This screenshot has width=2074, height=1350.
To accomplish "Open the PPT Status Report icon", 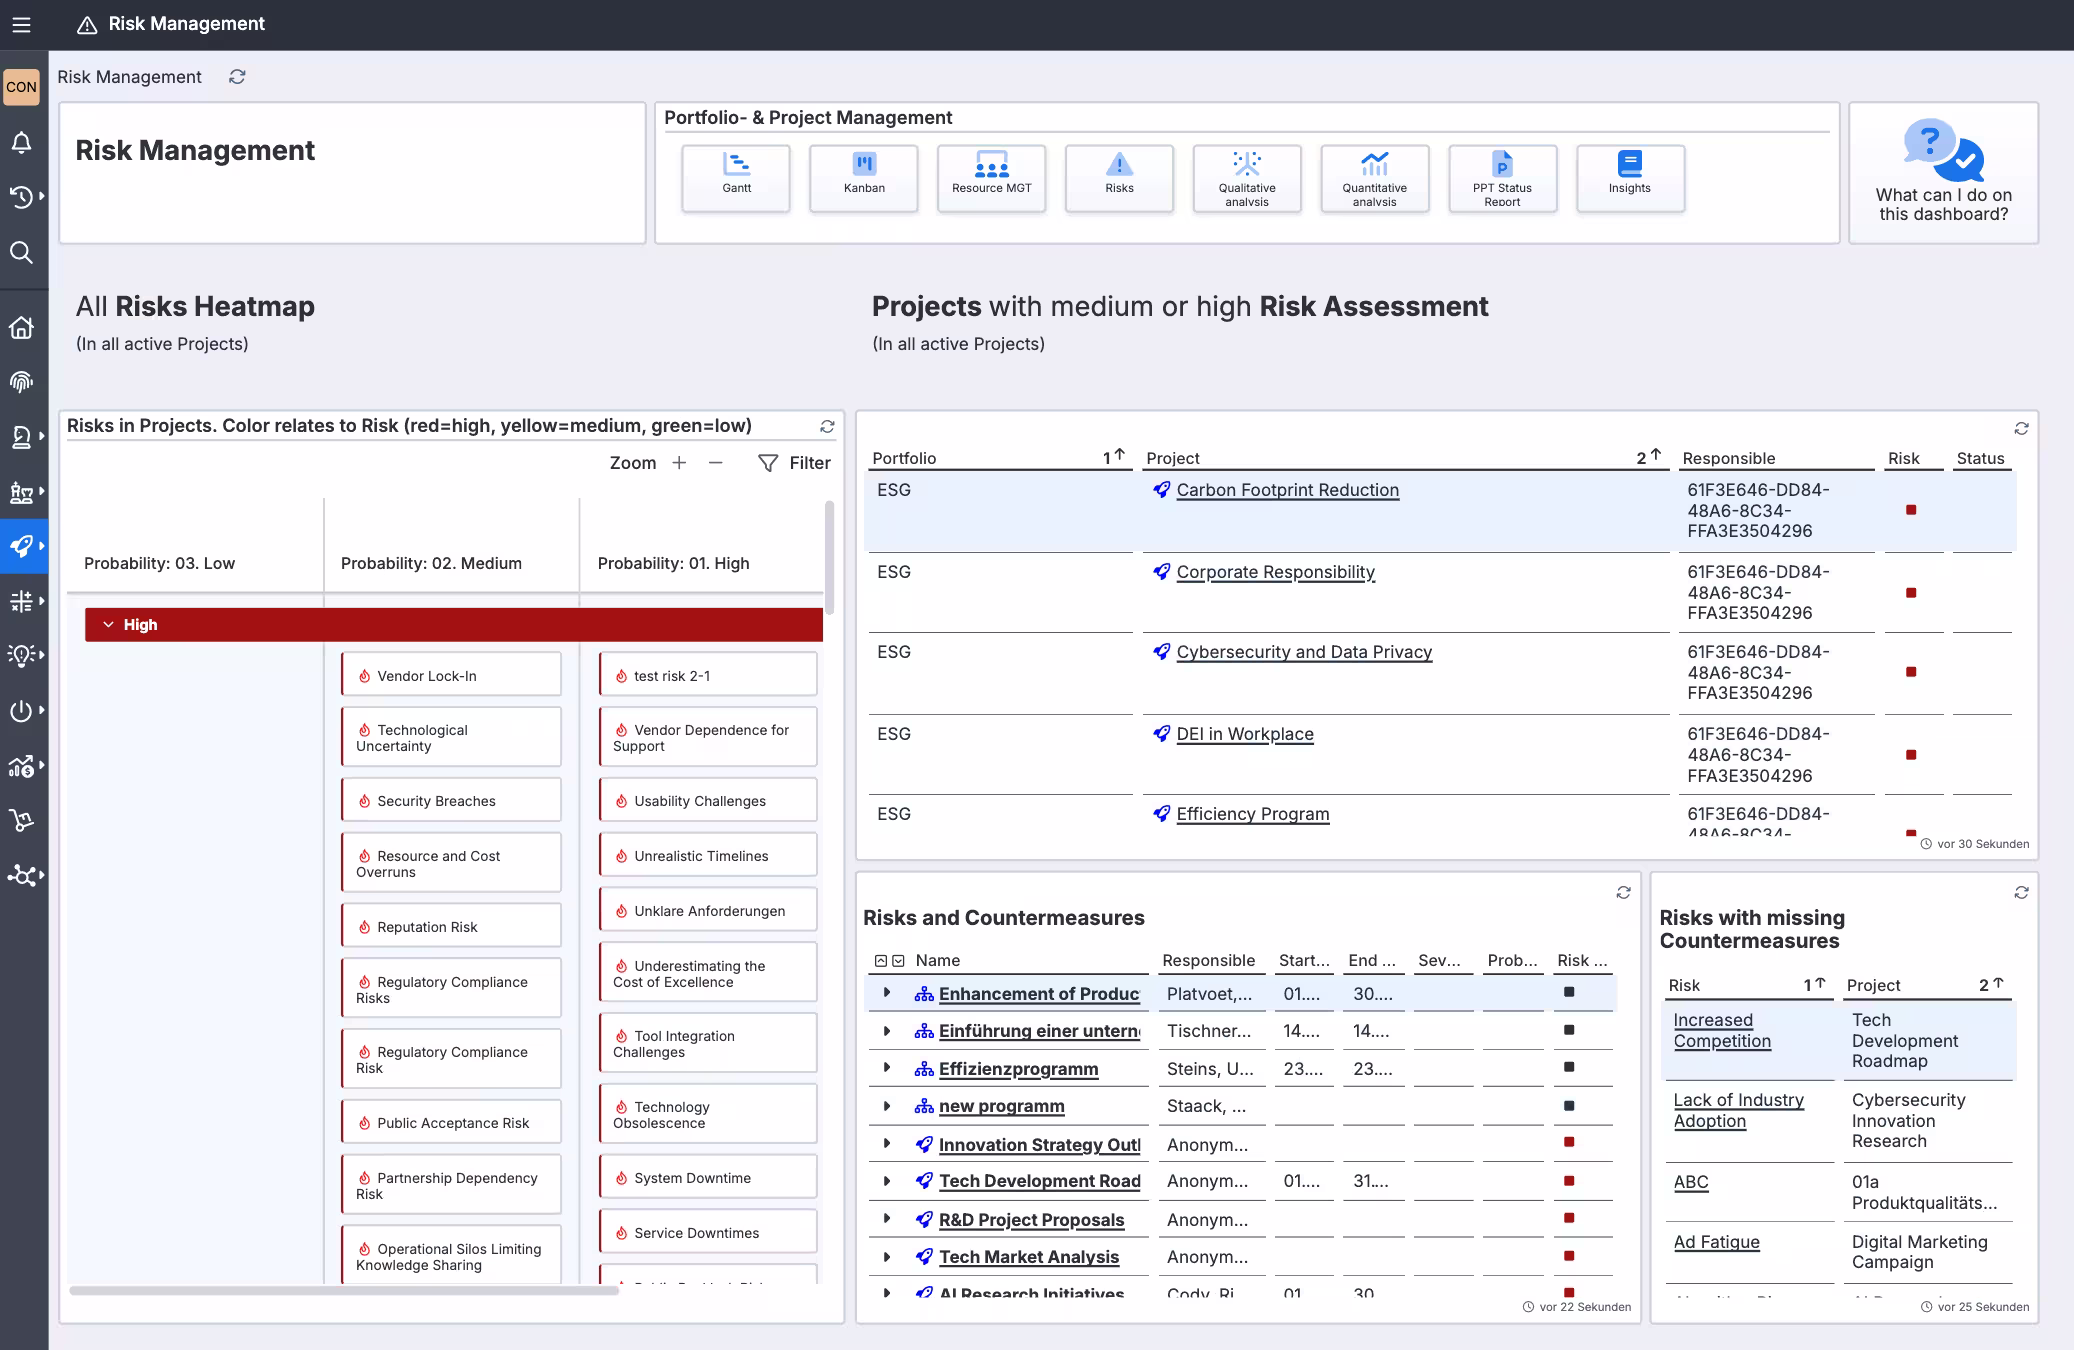I will click(1502, 178).
